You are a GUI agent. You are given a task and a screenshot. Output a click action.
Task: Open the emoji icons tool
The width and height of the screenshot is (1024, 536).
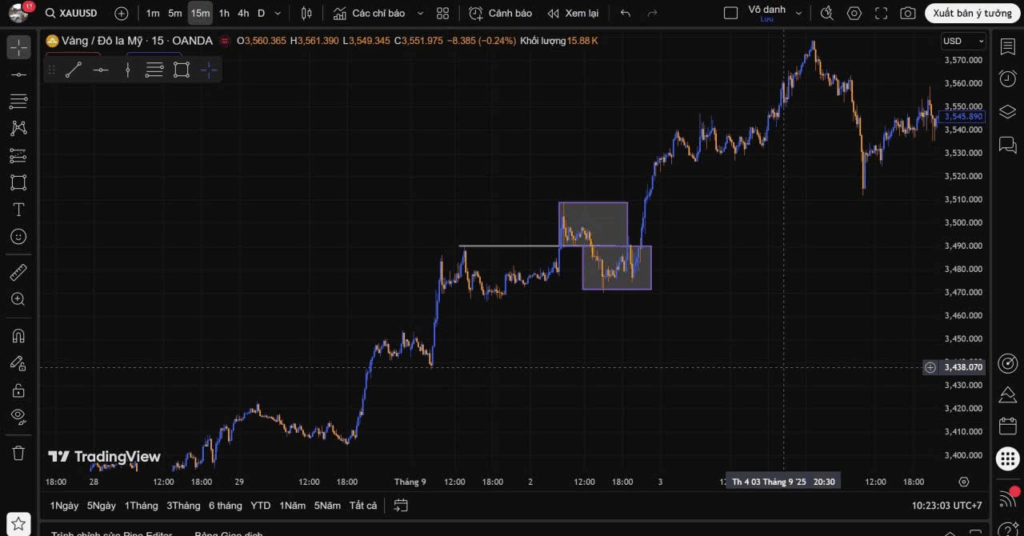(18, 237)
